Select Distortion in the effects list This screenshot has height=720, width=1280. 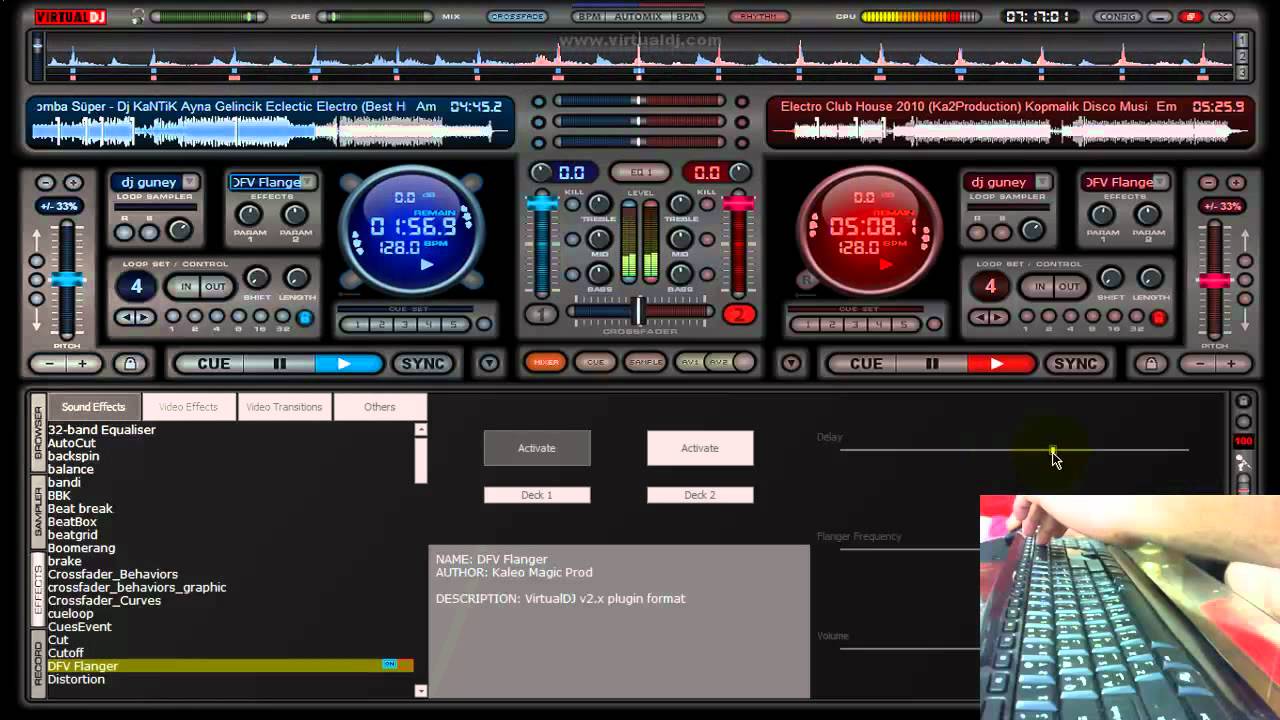[x=76, y=679]
